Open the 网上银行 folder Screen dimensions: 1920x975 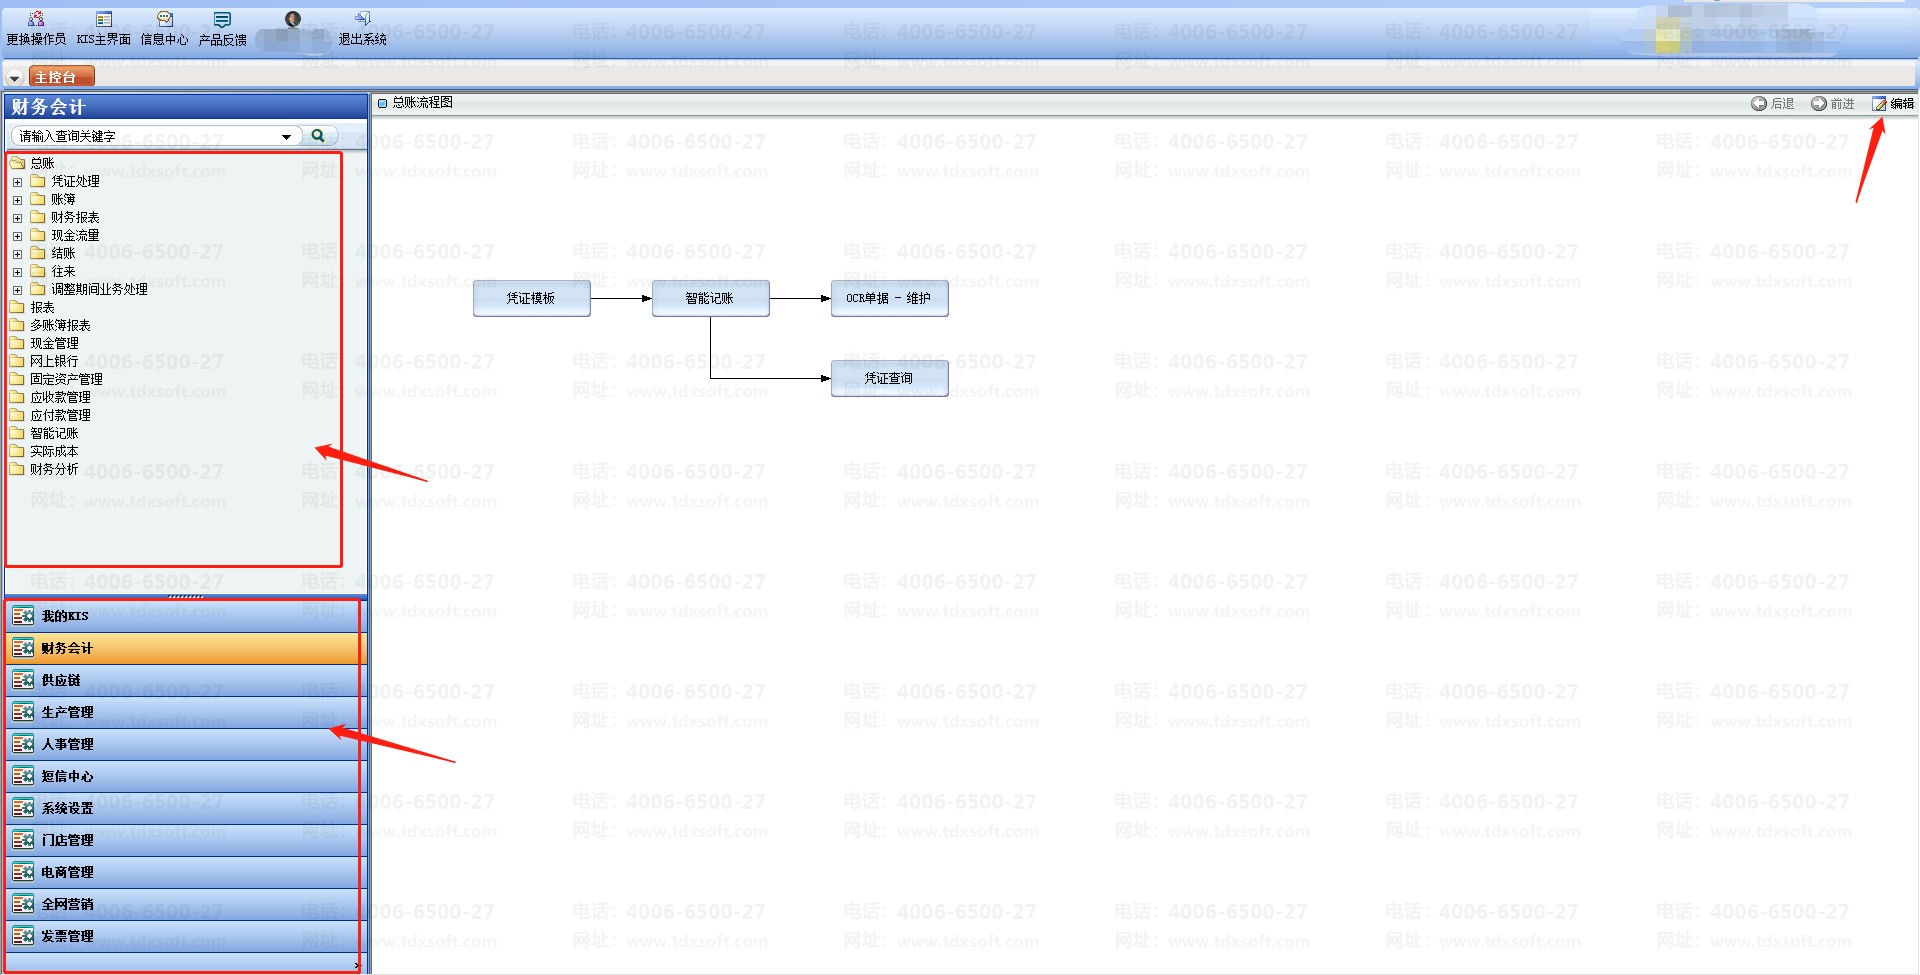pyautogui.click(x=54, y=361)
